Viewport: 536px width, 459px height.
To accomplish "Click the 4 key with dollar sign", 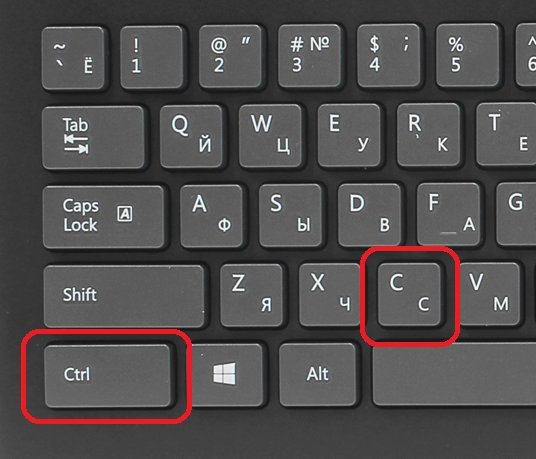I will 389,55.
